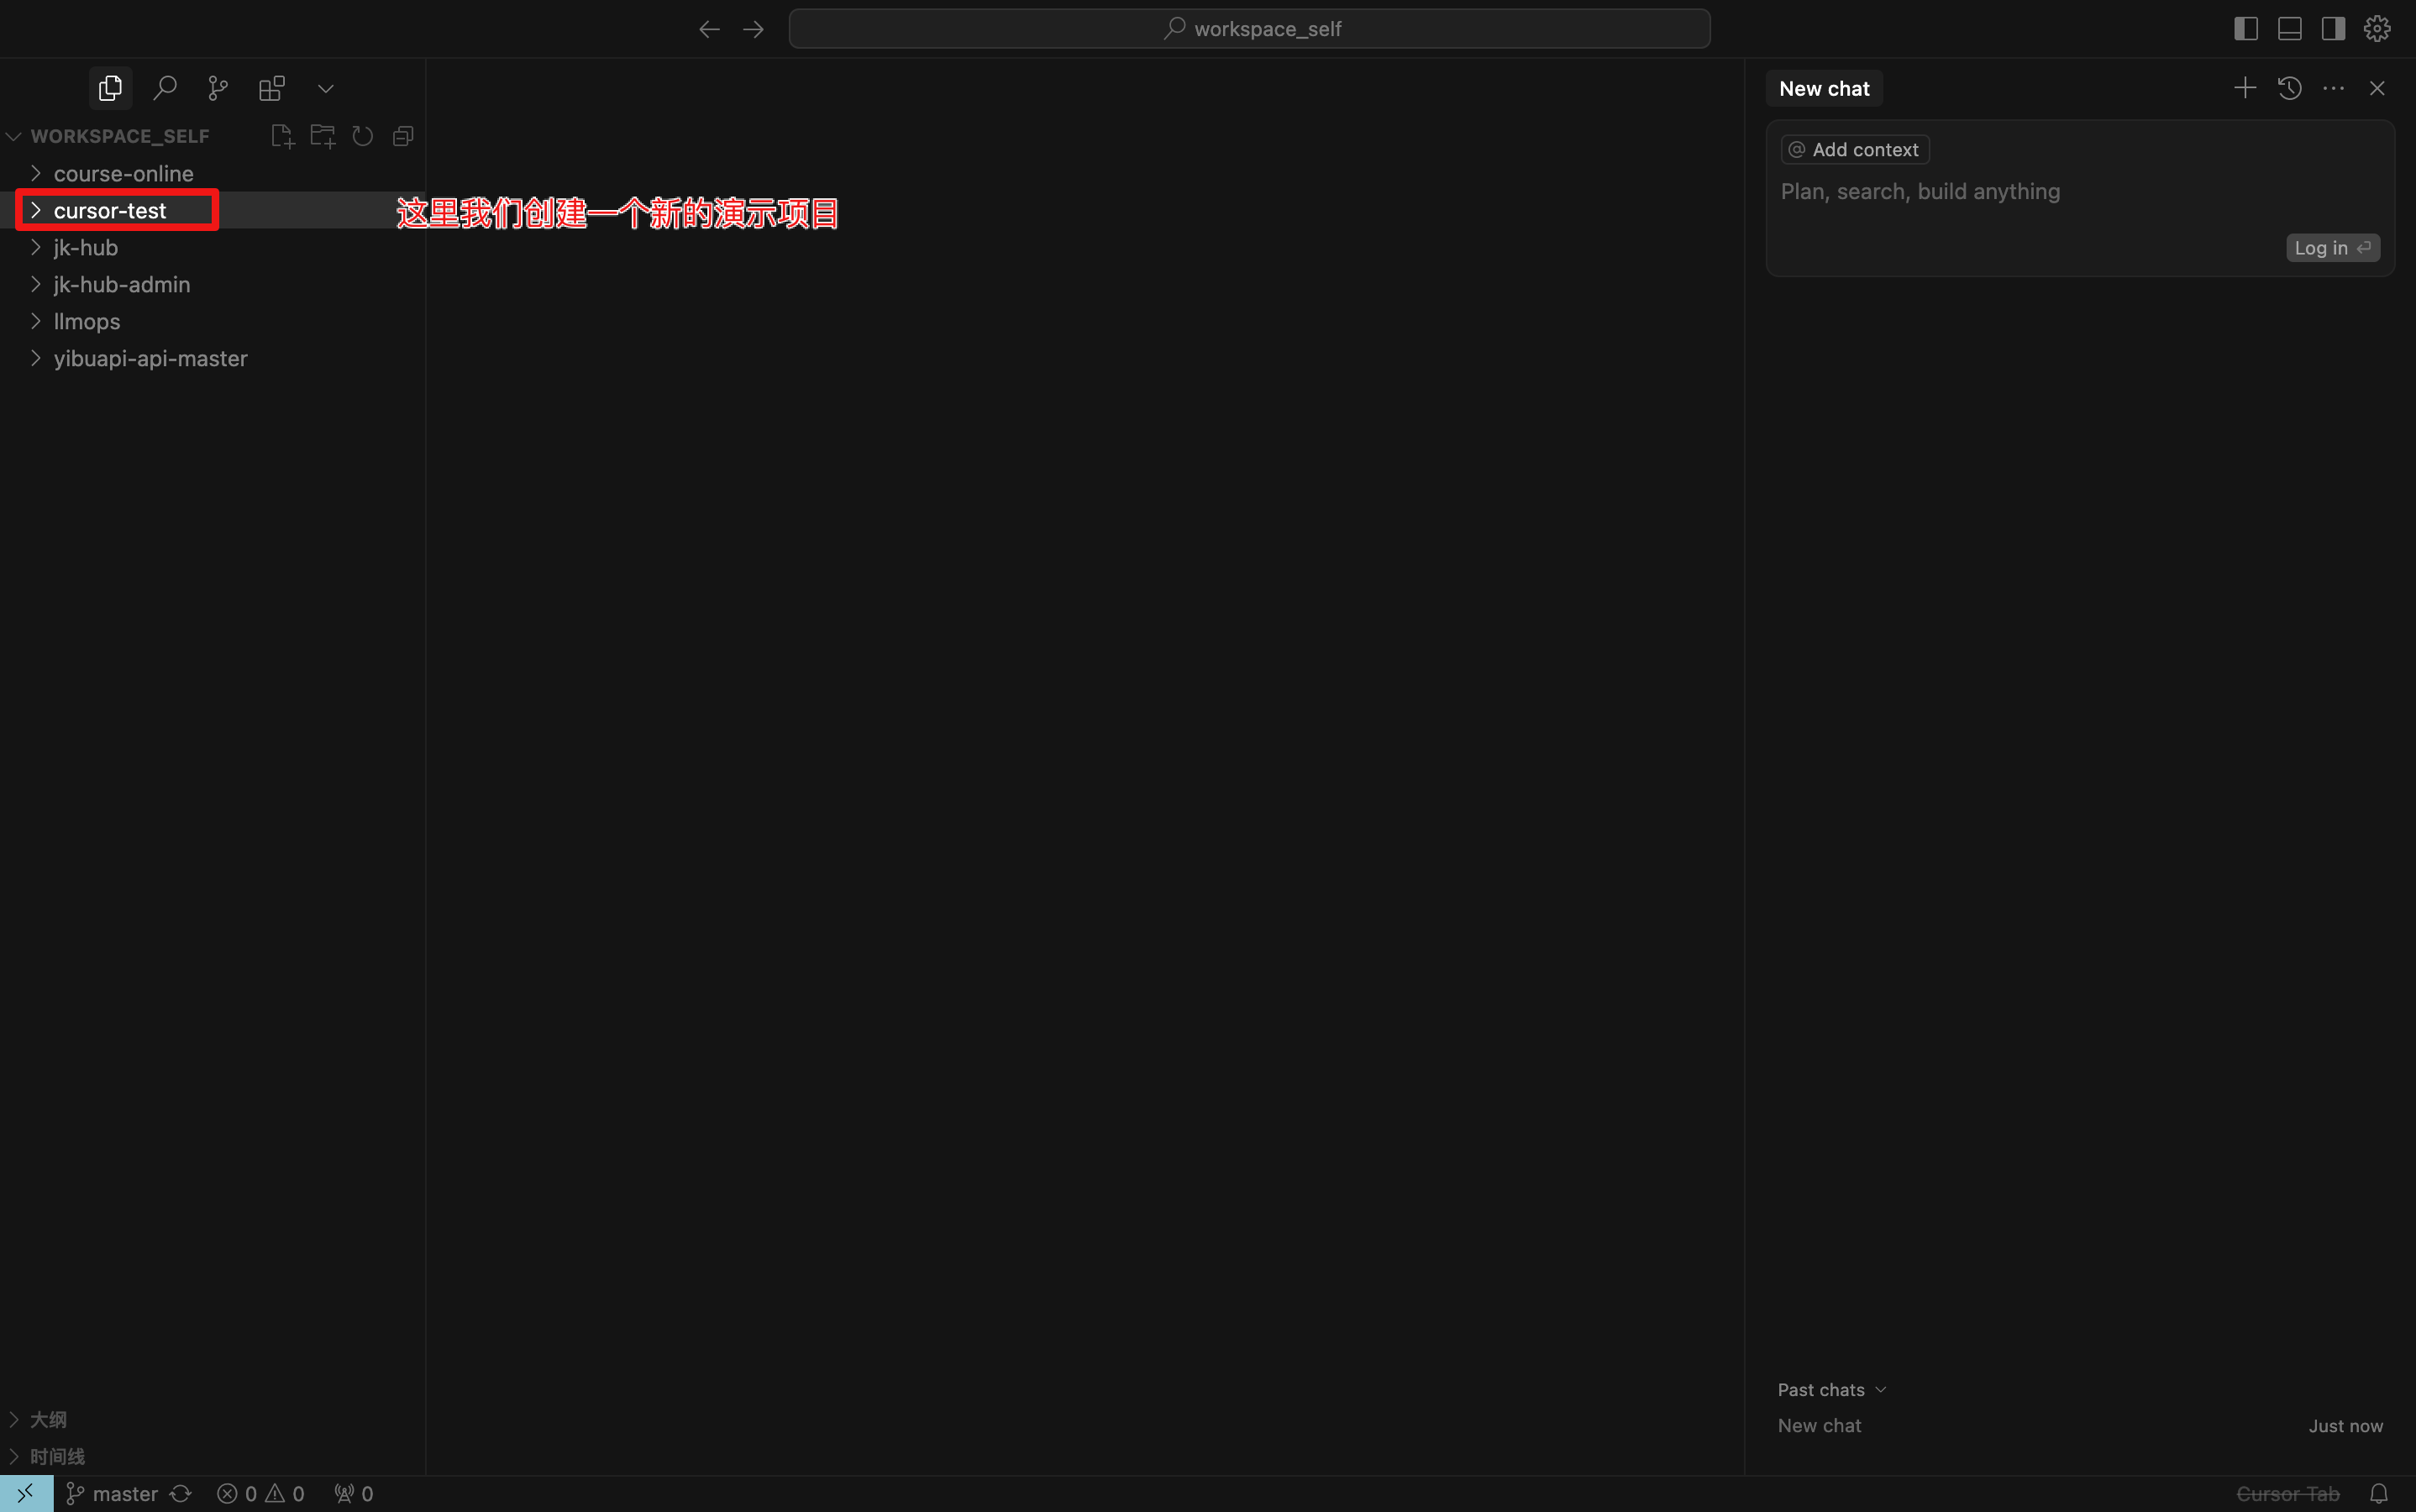Open the Source Control view icon

[x=218, y=88]
